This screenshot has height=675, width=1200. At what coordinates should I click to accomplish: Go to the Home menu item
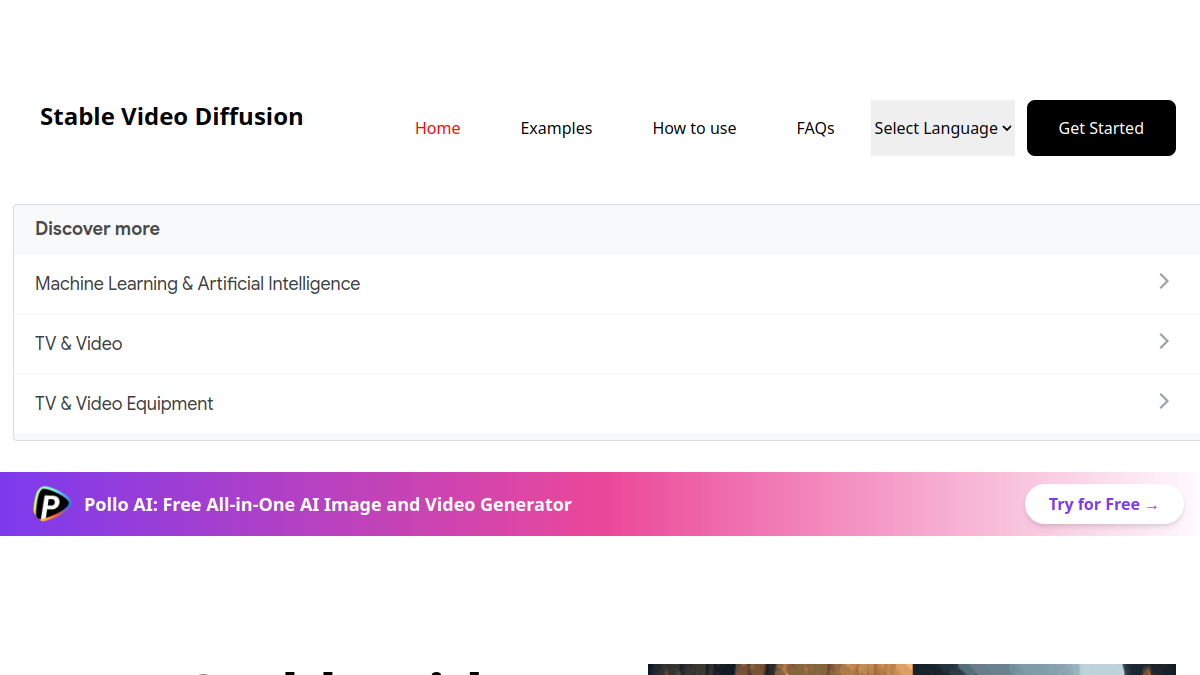tap(438, 128)
